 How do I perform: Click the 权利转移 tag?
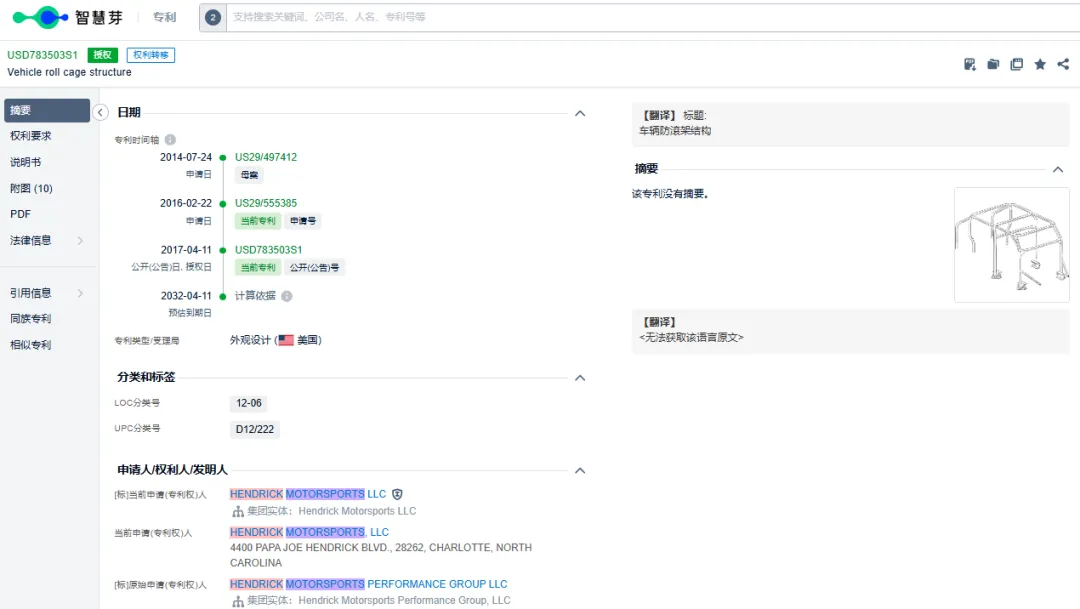point(151,55)
